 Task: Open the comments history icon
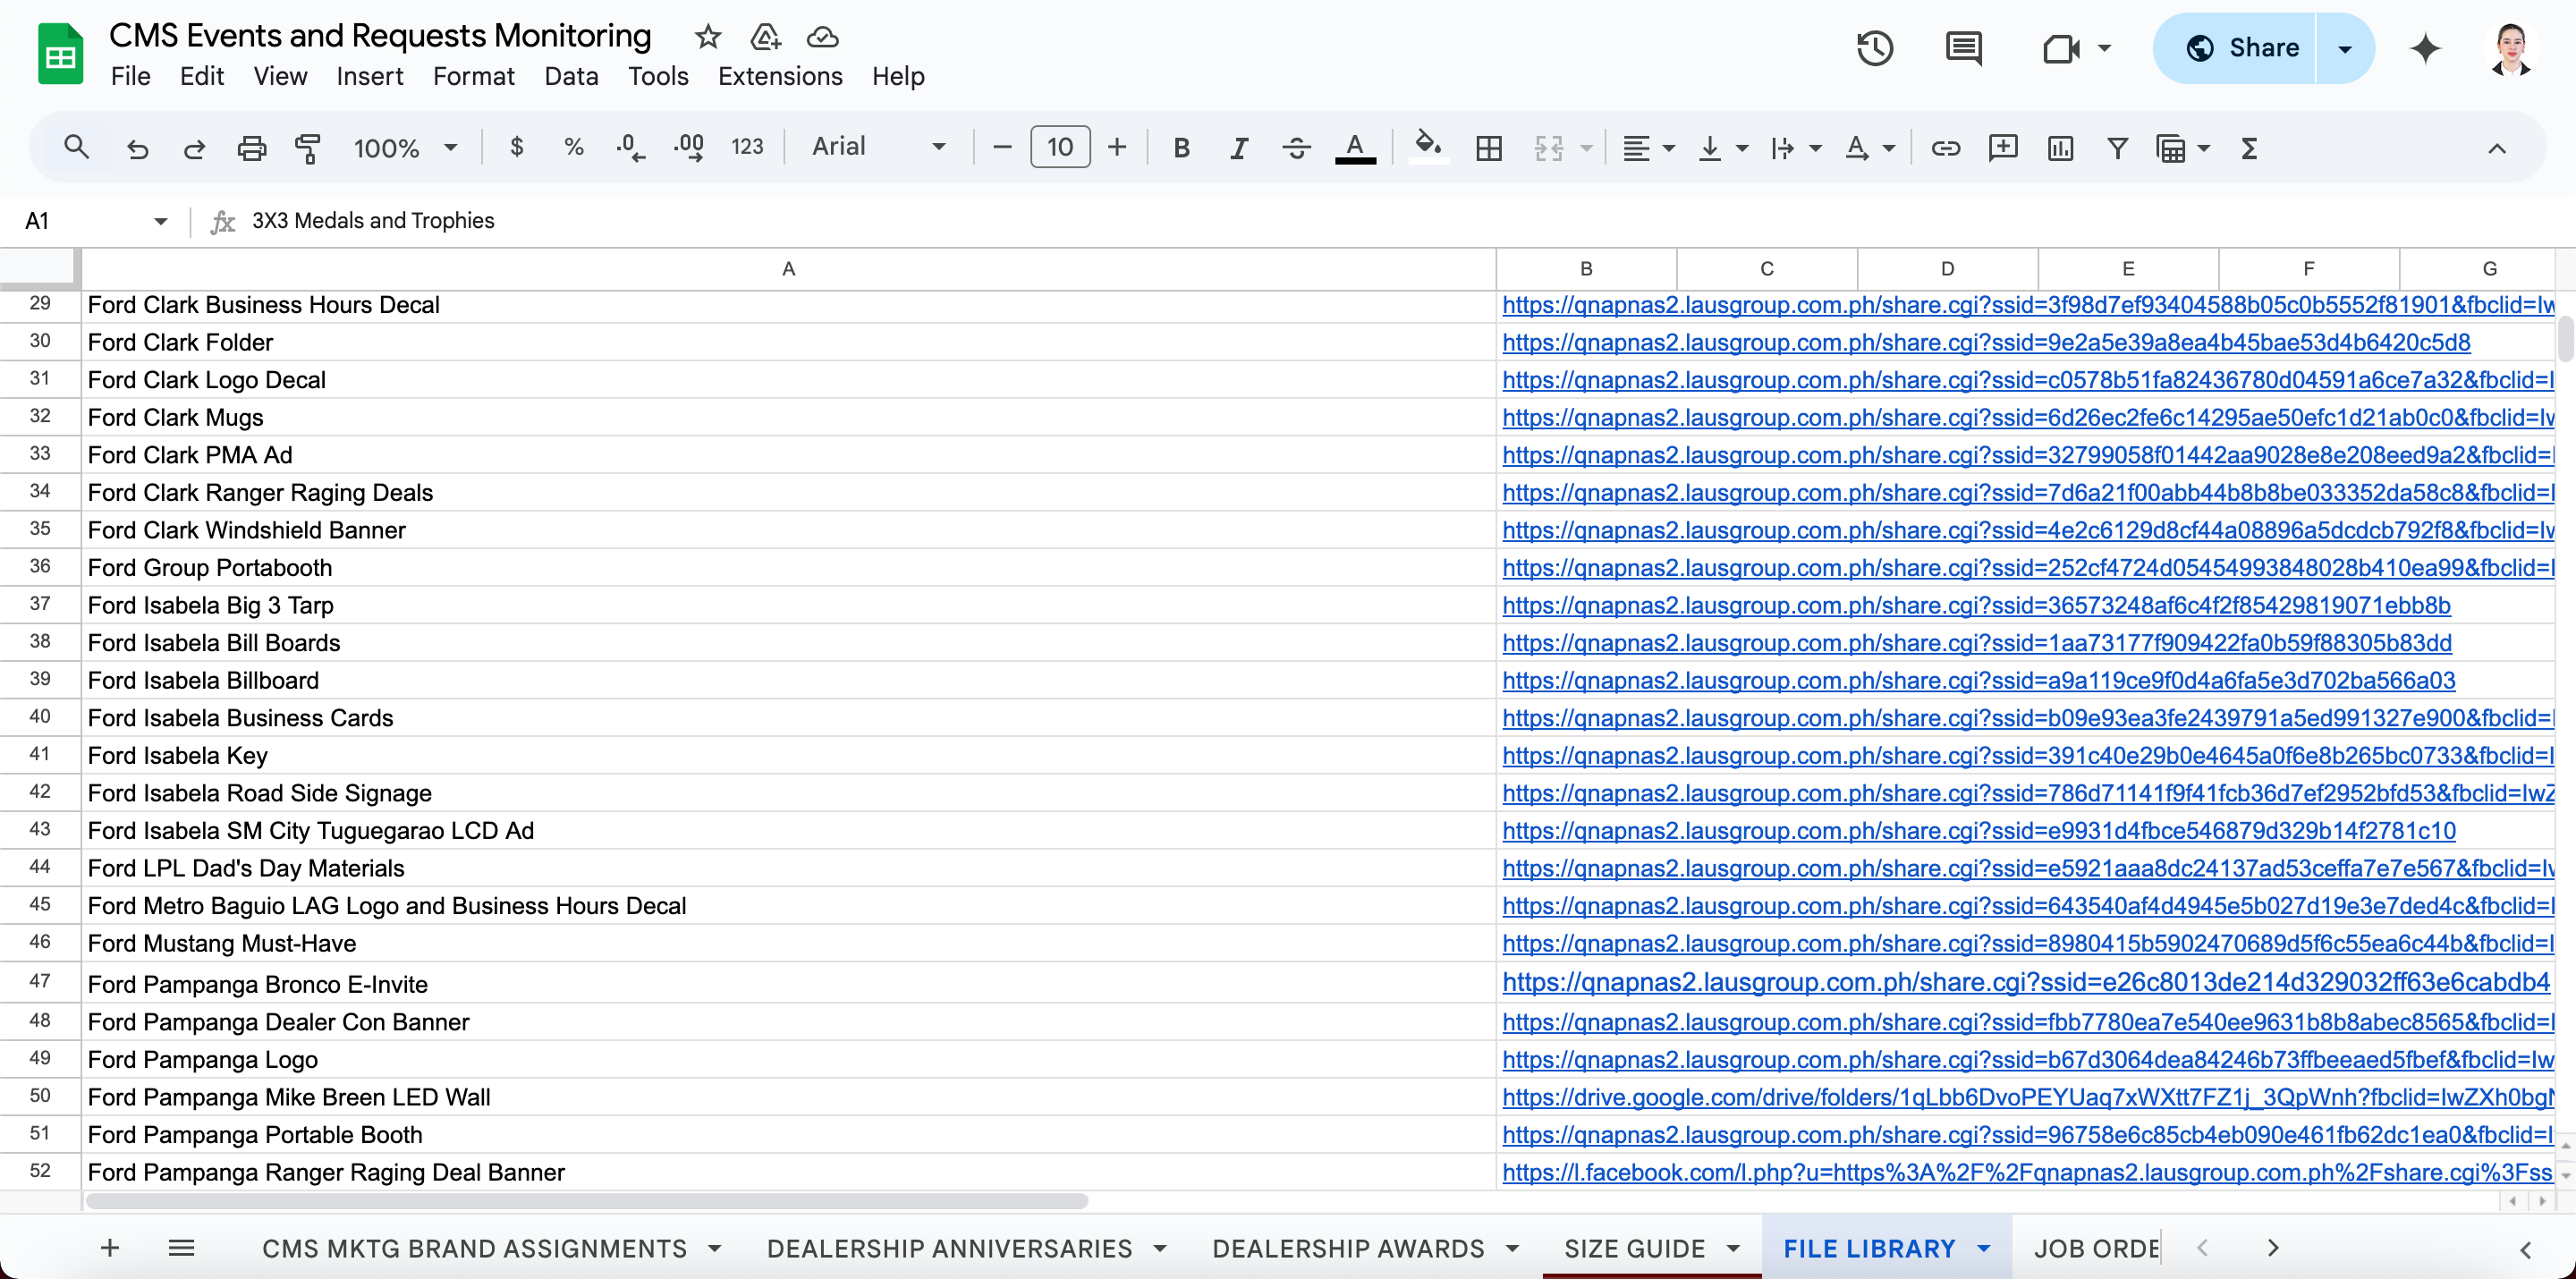[1964, 48]
